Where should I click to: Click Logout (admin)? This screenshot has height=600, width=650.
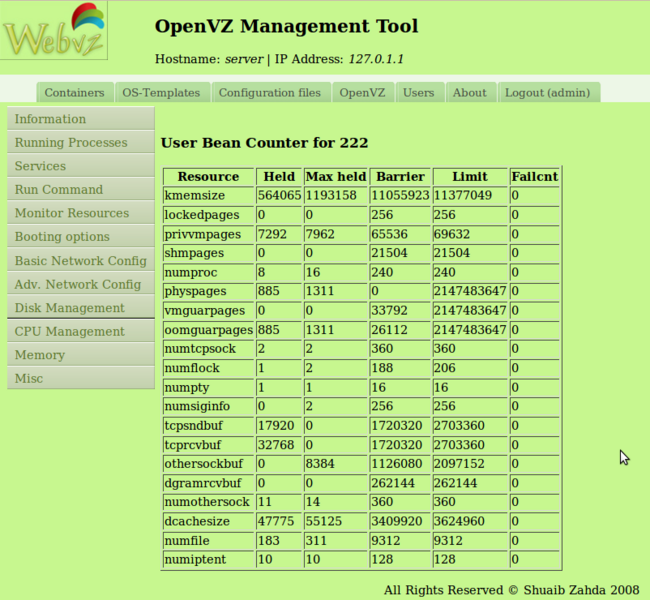tap(548, 92)
